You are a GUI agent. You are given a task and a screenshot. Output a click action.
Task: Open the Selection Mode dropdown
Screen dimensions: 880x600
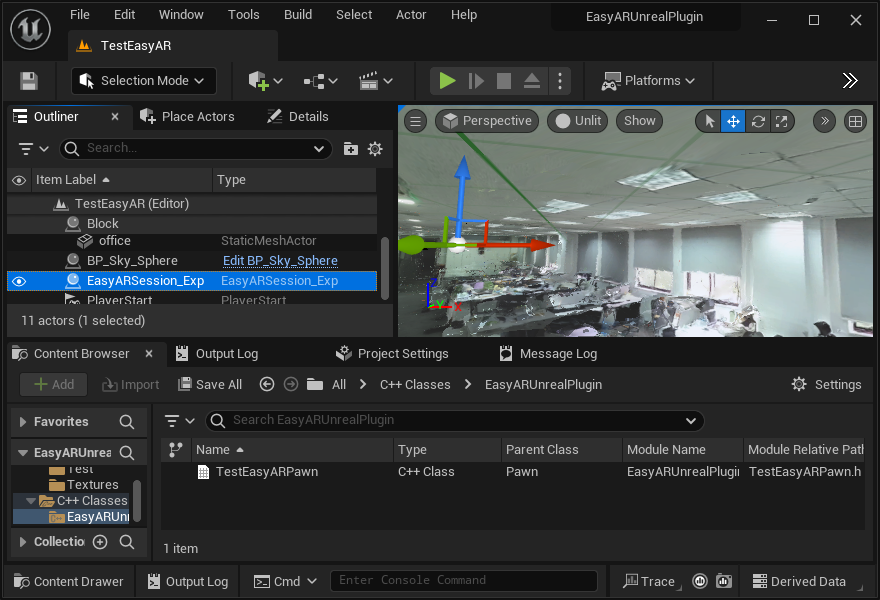(x=144, y=81)
